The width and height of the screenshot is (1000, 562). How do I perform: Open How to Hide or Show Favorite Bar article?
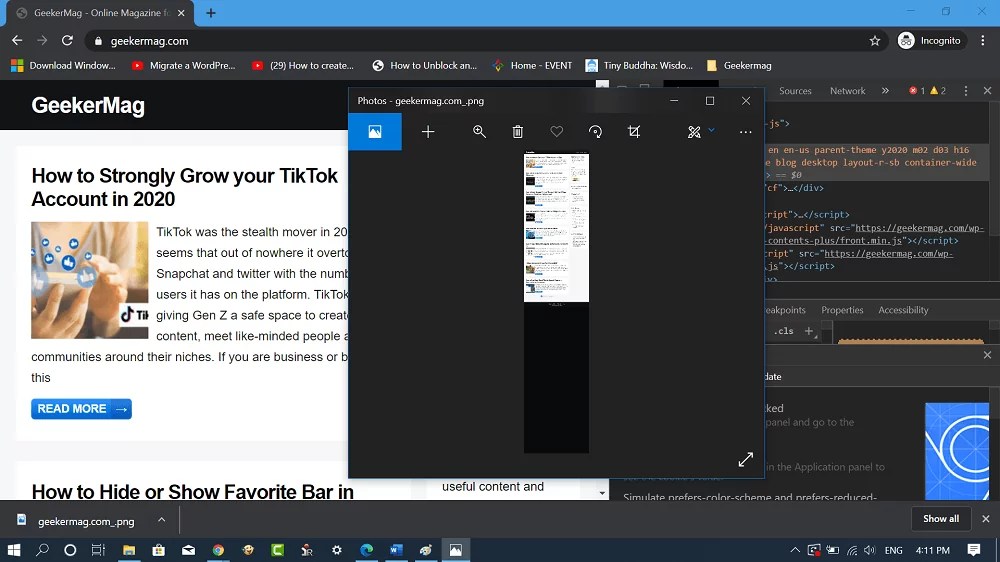pyautogui.click(x=193, y=492)
